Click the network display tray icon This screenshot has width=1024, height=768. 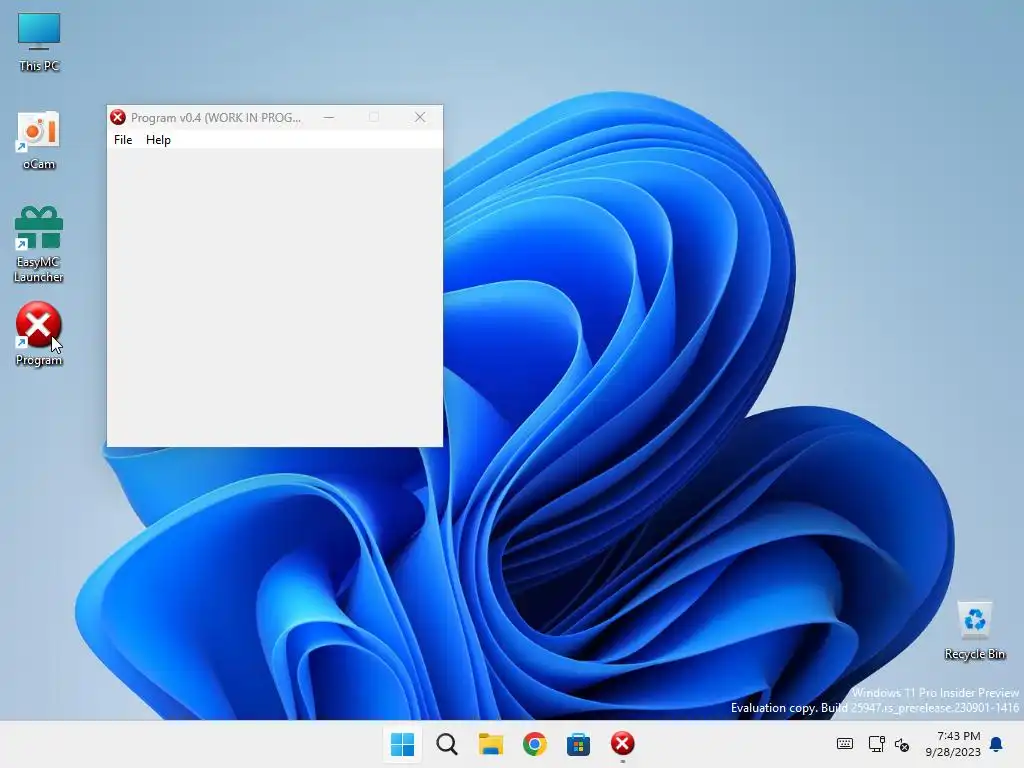click(876, 744)
